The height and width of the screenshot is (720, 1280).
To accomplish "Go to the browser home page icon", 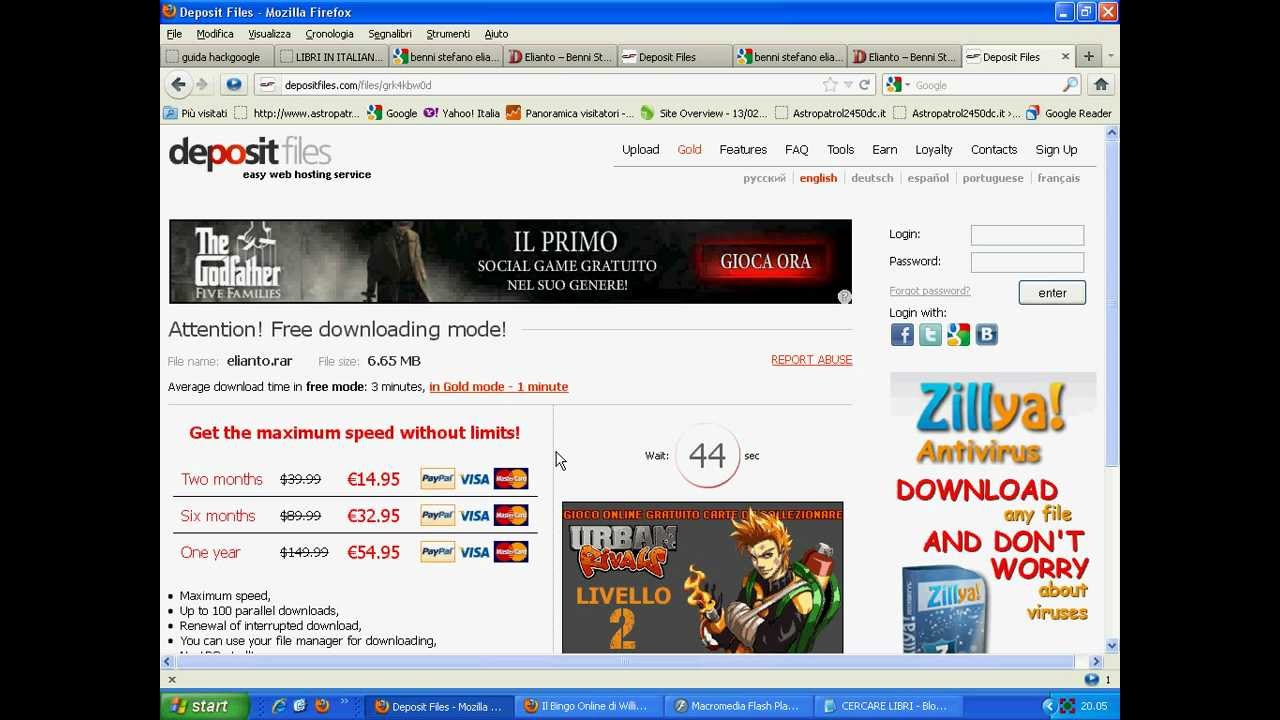I will point(1101,85).
